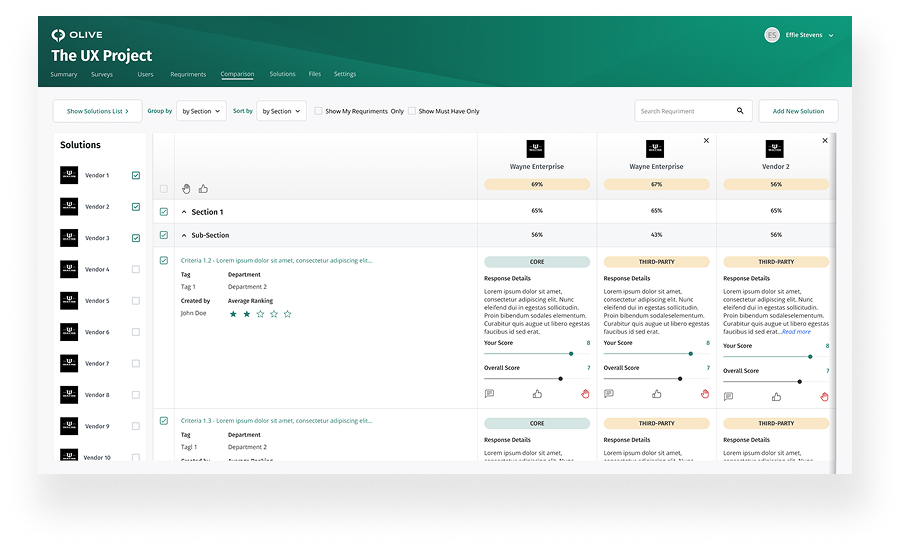The image size is (906, 550).
Task: Click Vendor 6 logo in Solutions list
Action: pos(69,332)
